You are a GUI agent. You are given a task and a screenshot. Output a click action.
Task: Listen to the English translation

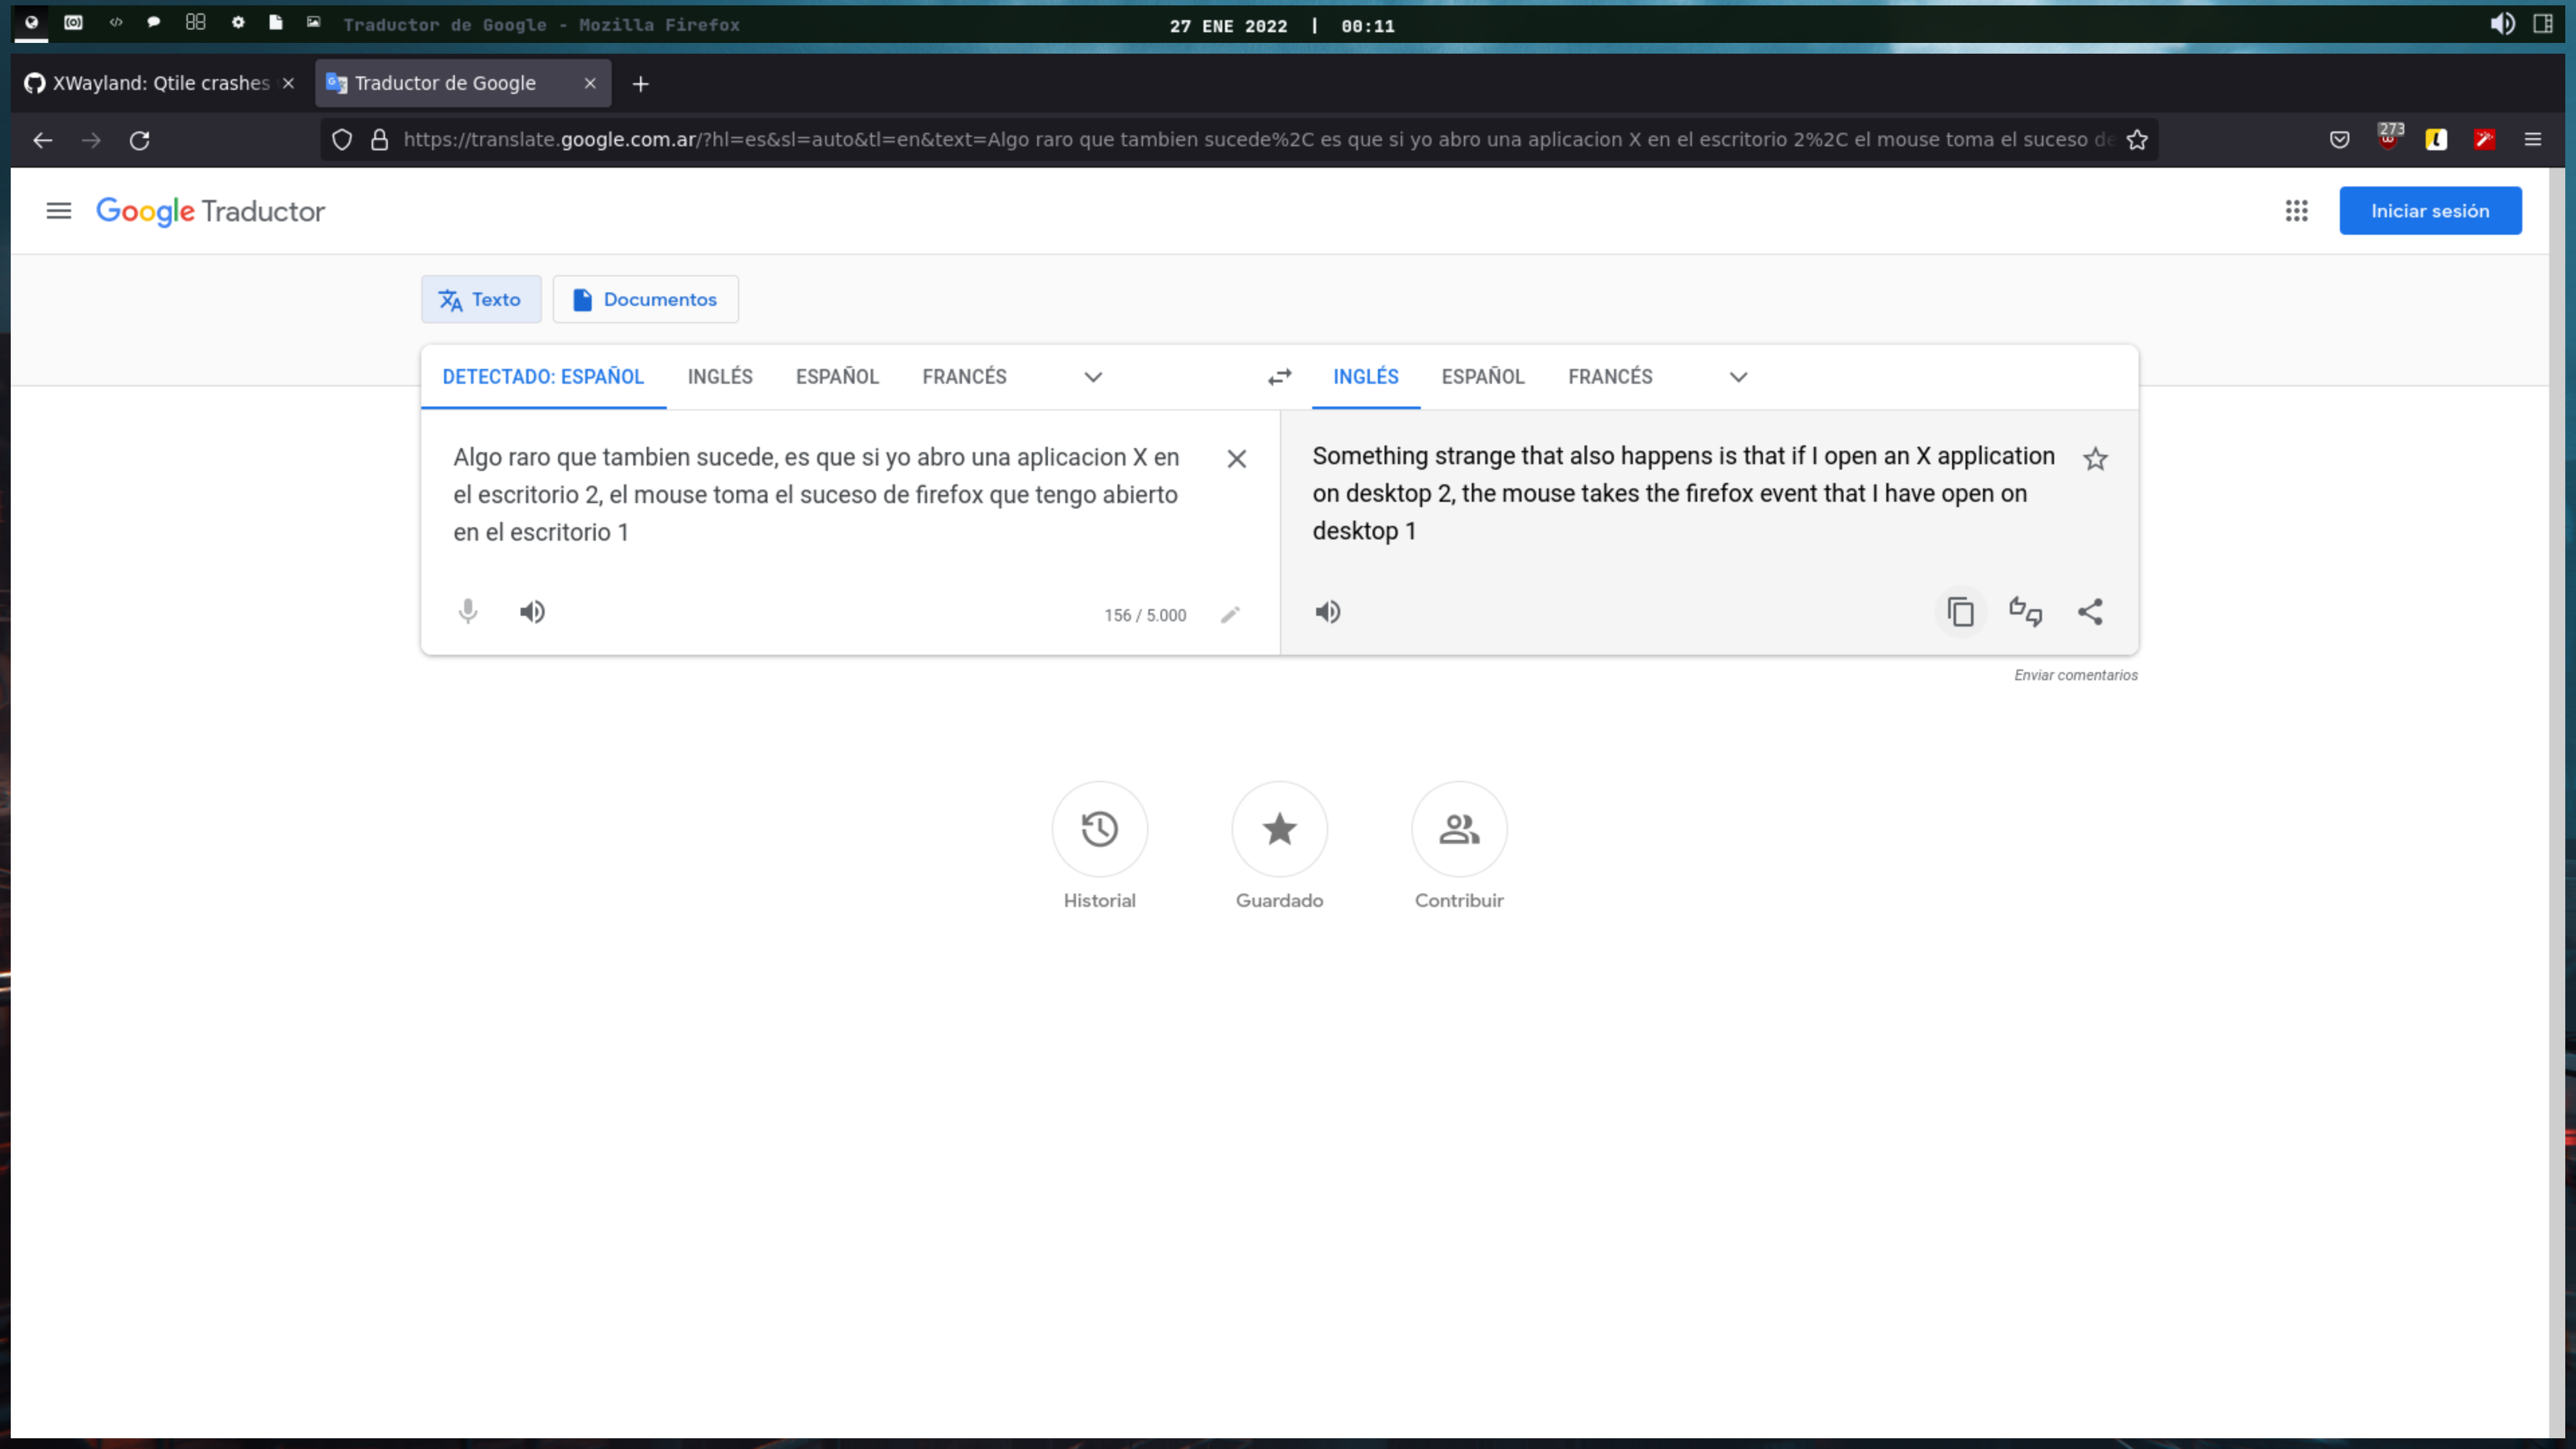point(1328,611)
